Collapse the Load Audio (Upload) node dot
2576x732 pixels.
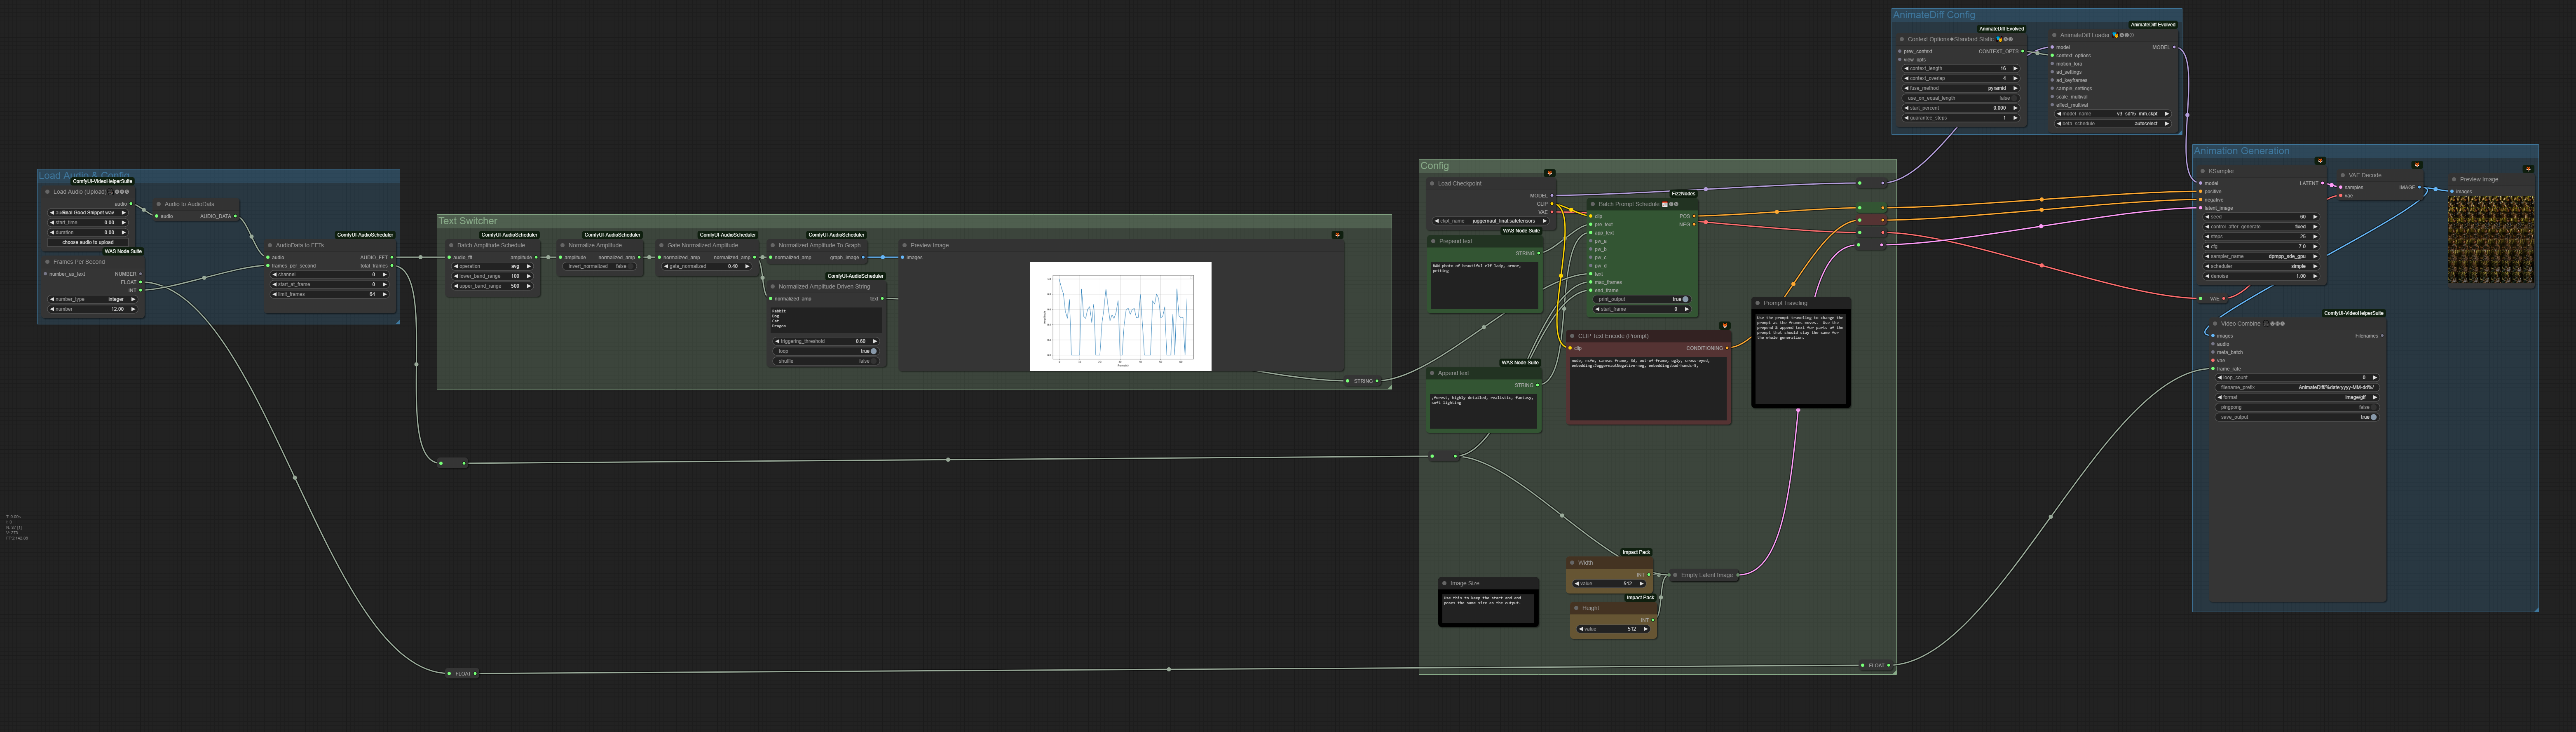coord(47,192)
